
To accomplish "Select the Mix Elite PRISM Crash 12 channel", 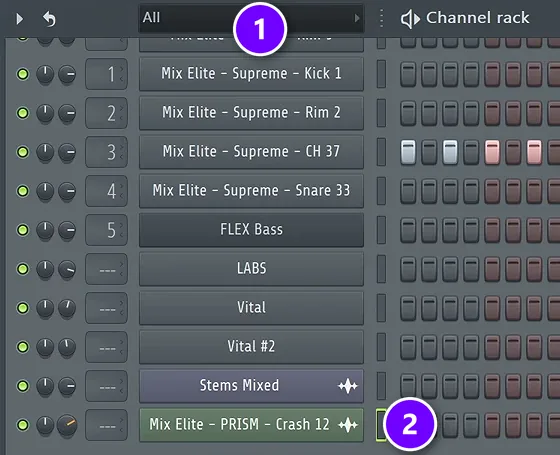I will pyautogui.click(x=251, y=425).
